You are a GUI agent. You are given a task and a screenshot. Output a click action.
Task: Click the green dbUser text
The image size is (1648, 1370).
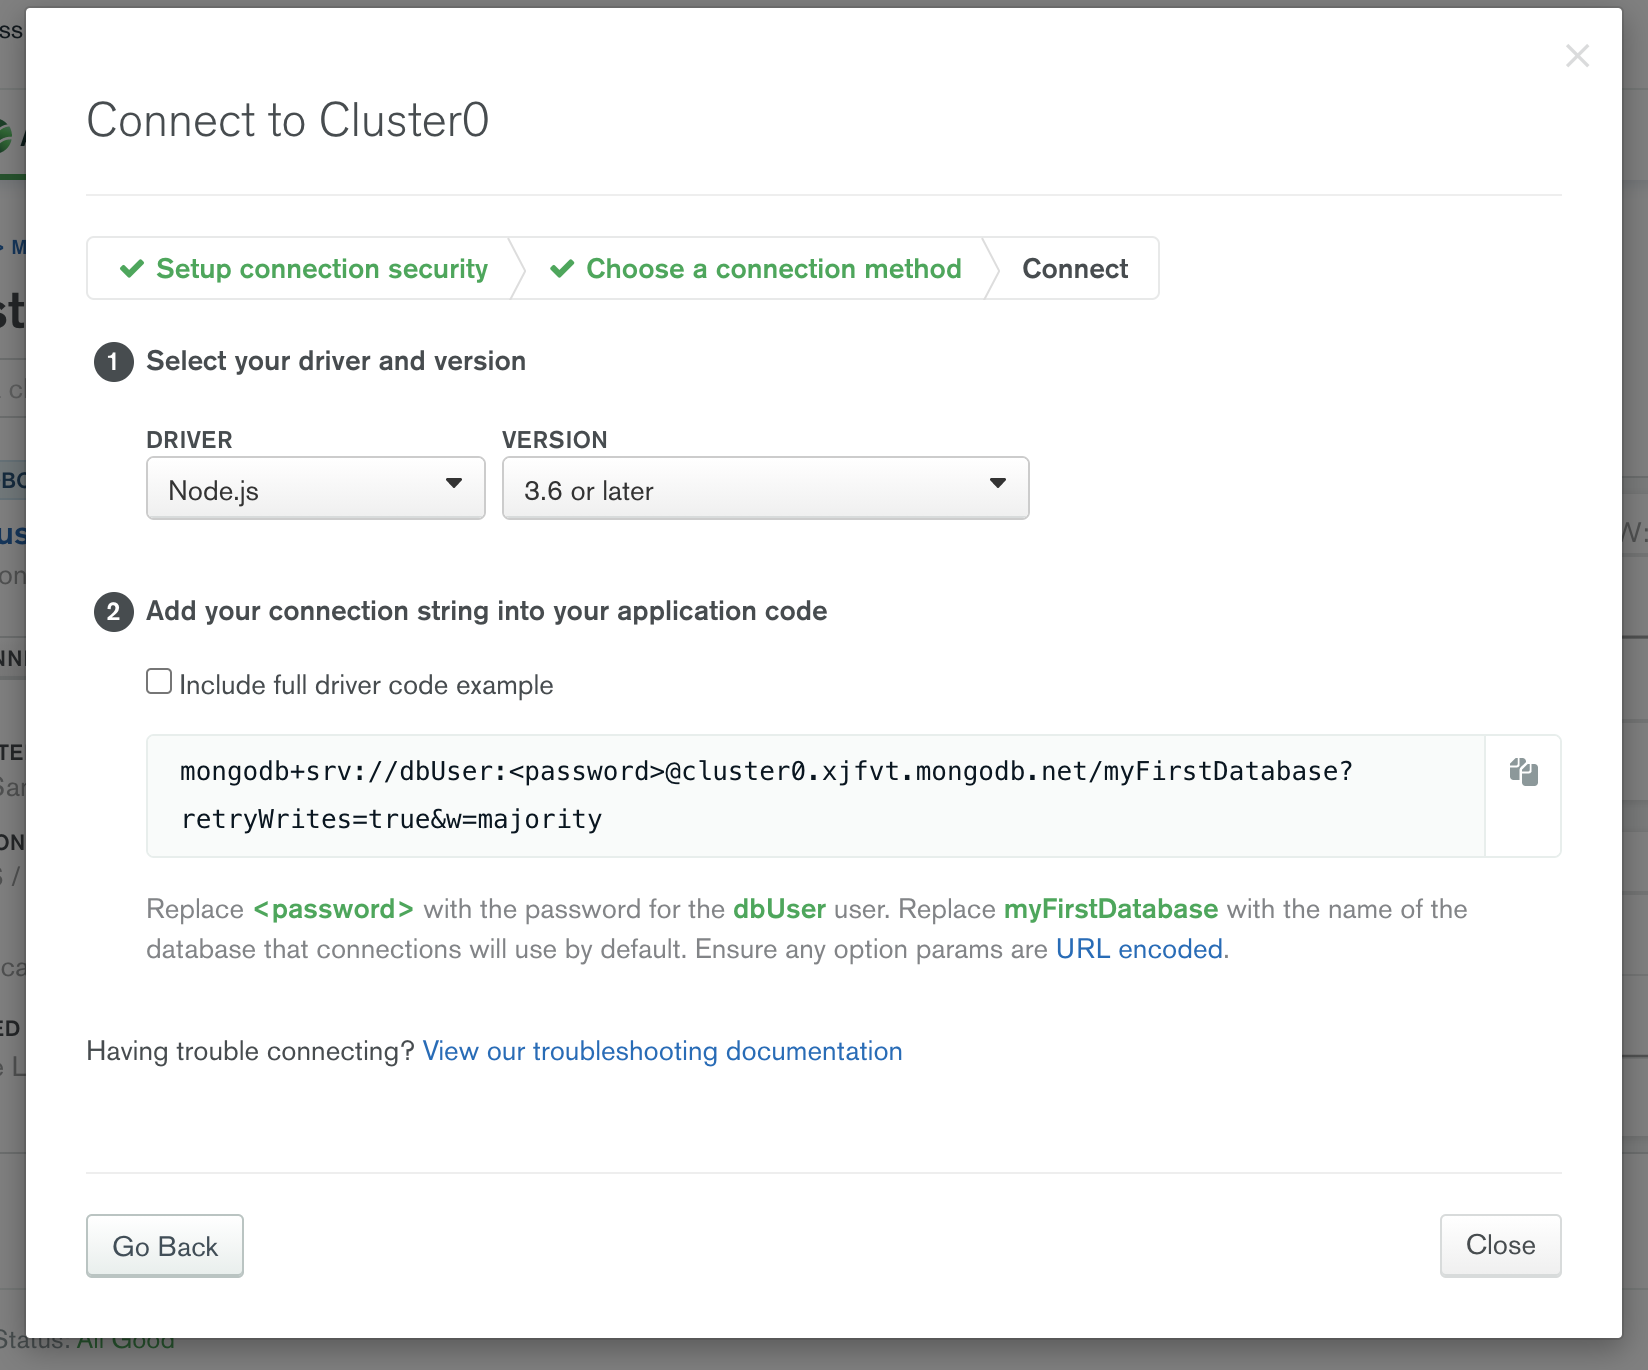click(779, 909)
